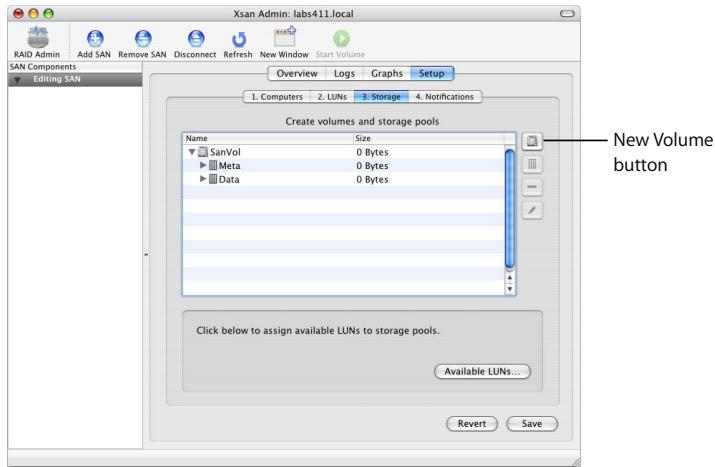Close the Xsan Admin window
Viewport: 715px width, 467px height.
click(x=18, y=14)
